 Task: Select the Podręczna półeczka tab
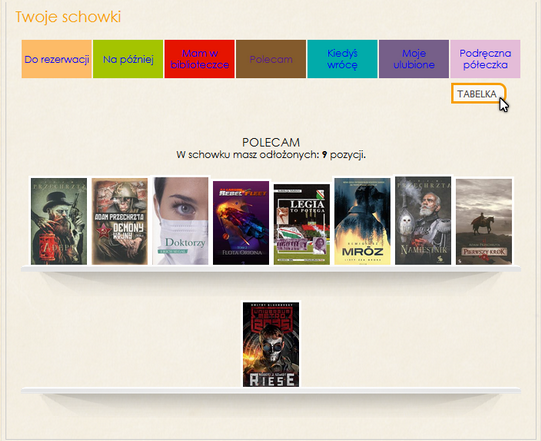click(x=485, y=59)
